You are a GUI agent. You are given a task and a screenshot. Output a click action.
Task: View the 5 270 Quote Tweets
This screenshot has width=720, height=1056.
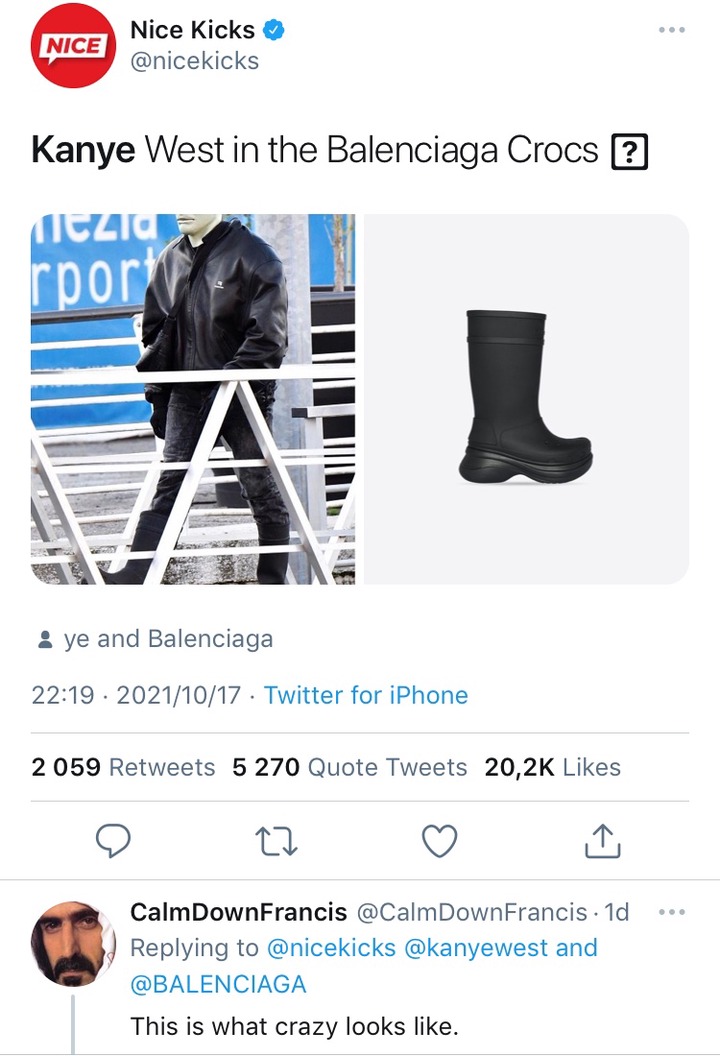(x=350, y=767)
